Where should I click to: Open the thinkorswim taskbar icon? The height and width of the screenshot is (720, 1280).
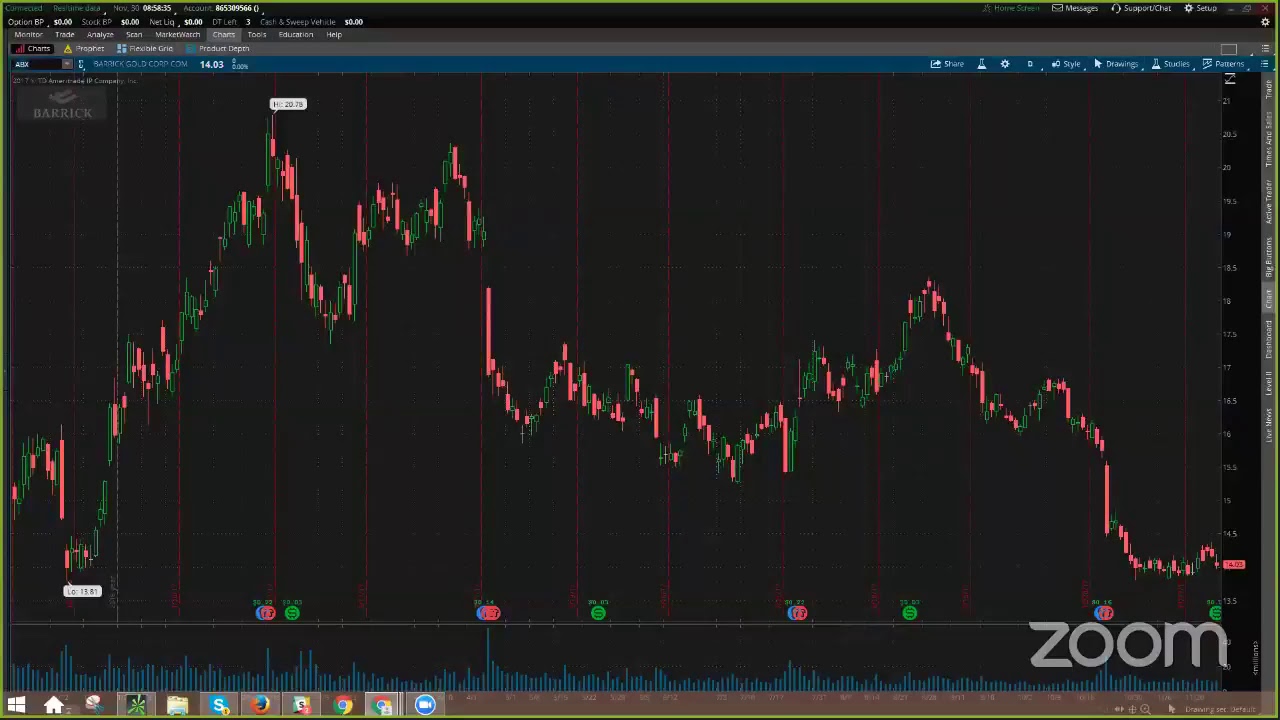[135, 705]
